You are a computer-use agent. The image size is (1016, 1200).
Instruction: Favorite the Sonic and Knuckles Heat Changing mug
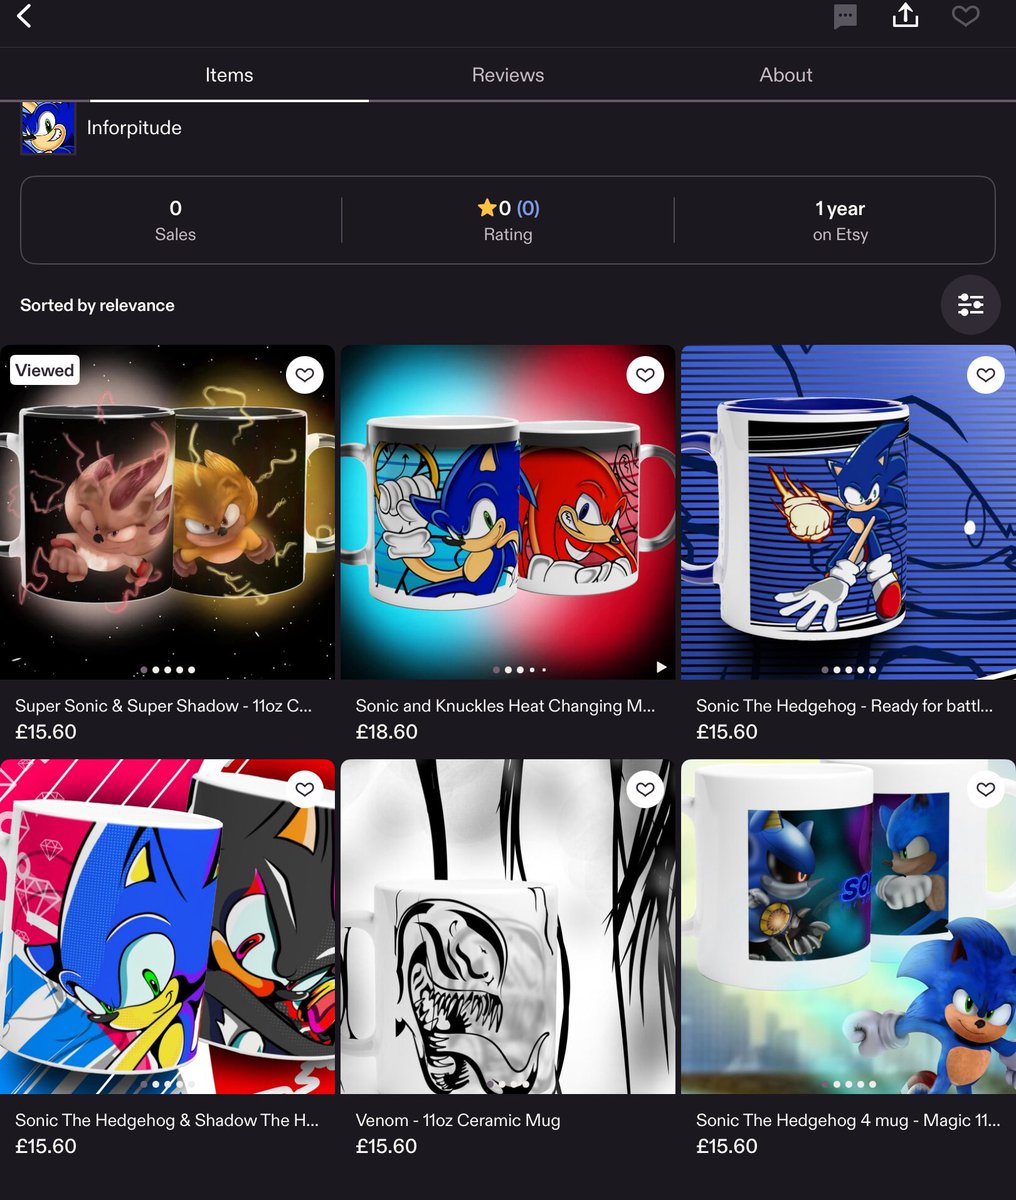click(x=645, y=375)
